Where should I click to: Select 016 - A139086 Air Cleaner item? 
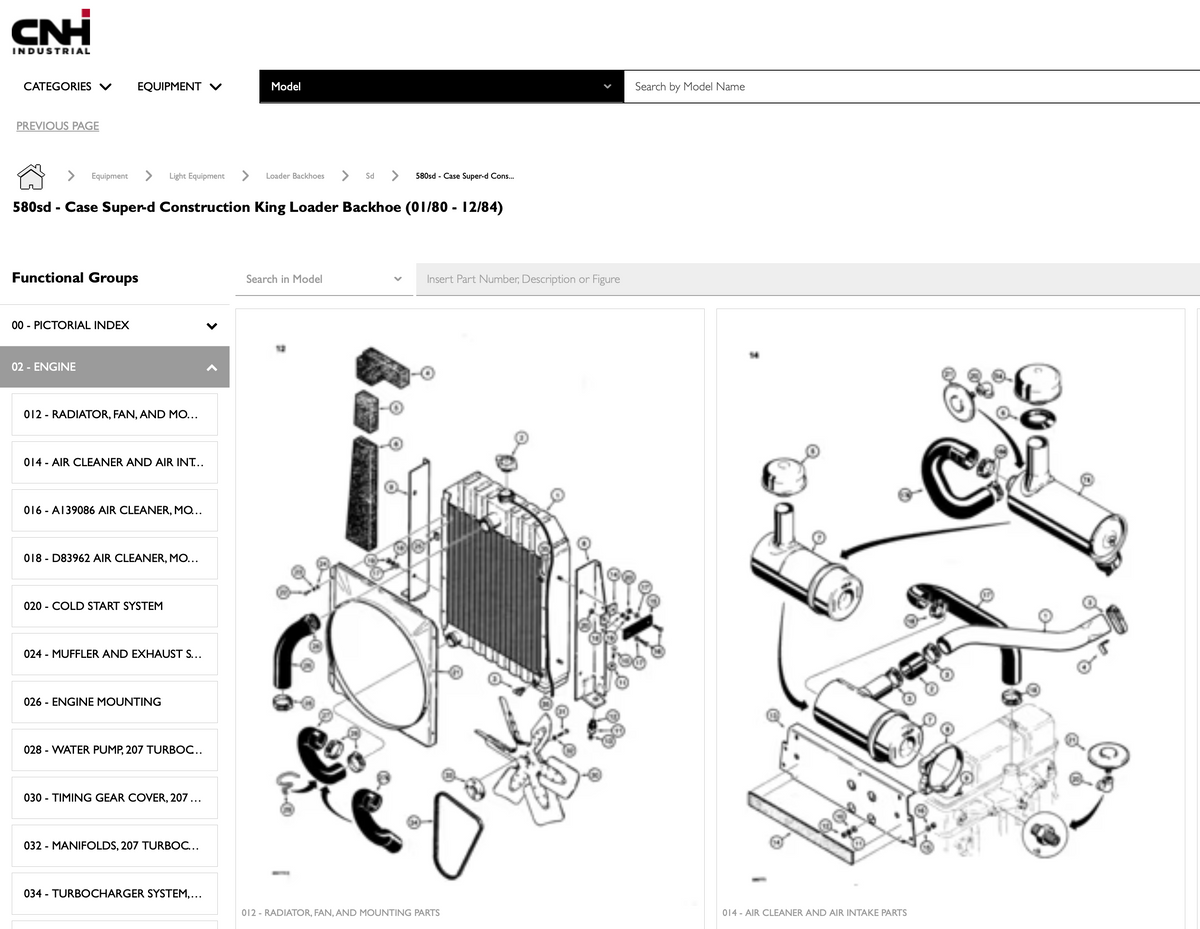[x=115, y=510]
